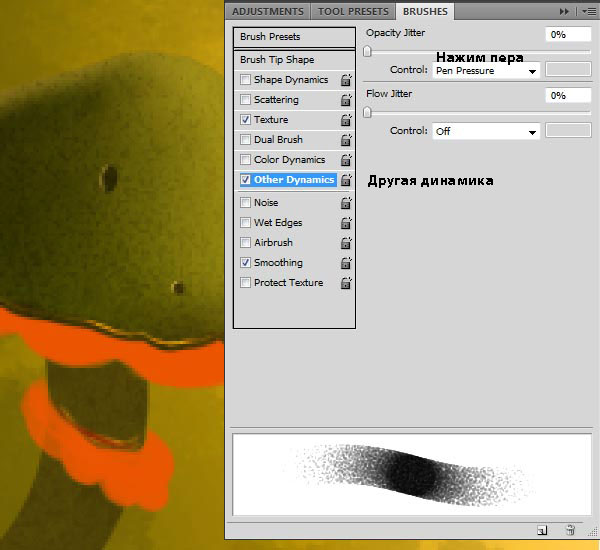
Task: Click the Protect Texture label
Action: (289, 282)
